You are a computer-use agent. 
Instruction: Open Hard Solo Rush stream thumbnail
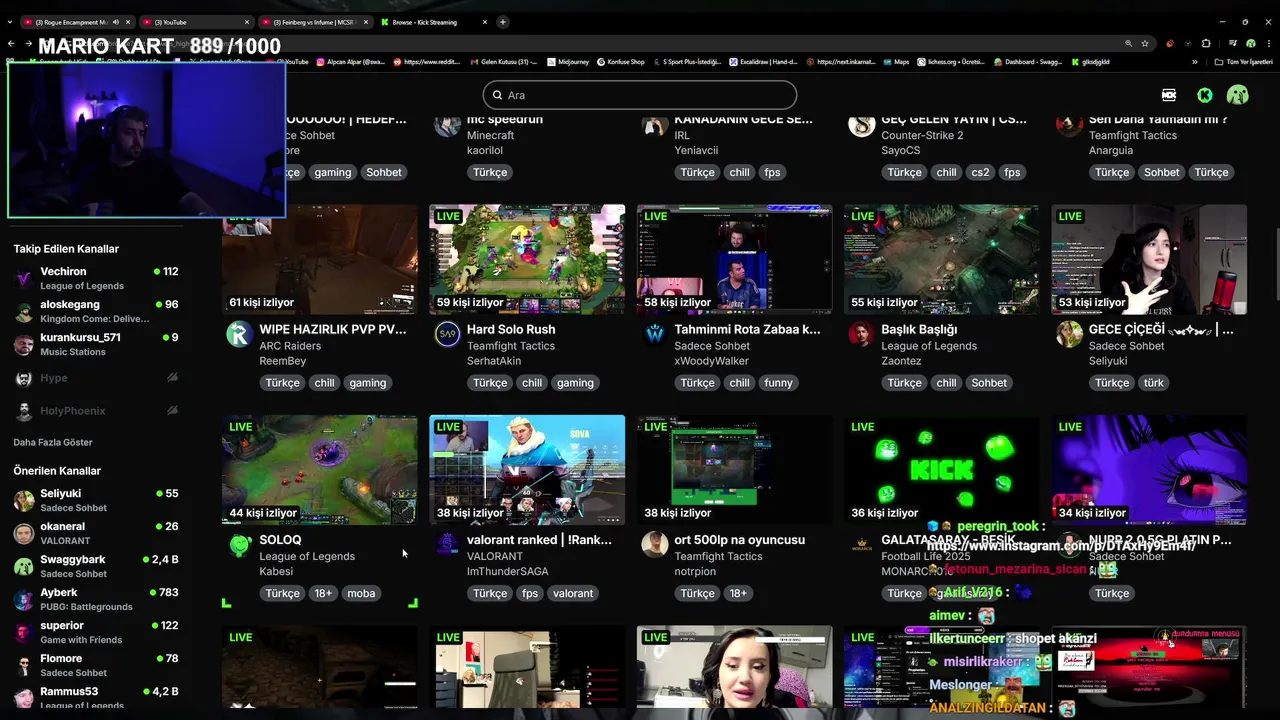pyautogui.click(x=527, y=260)
